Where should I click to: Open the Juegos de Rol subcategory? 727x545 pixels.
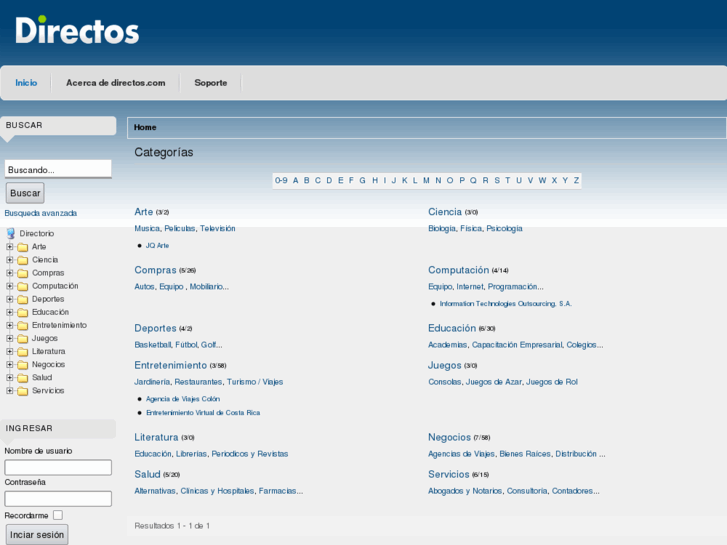point(552,382)
